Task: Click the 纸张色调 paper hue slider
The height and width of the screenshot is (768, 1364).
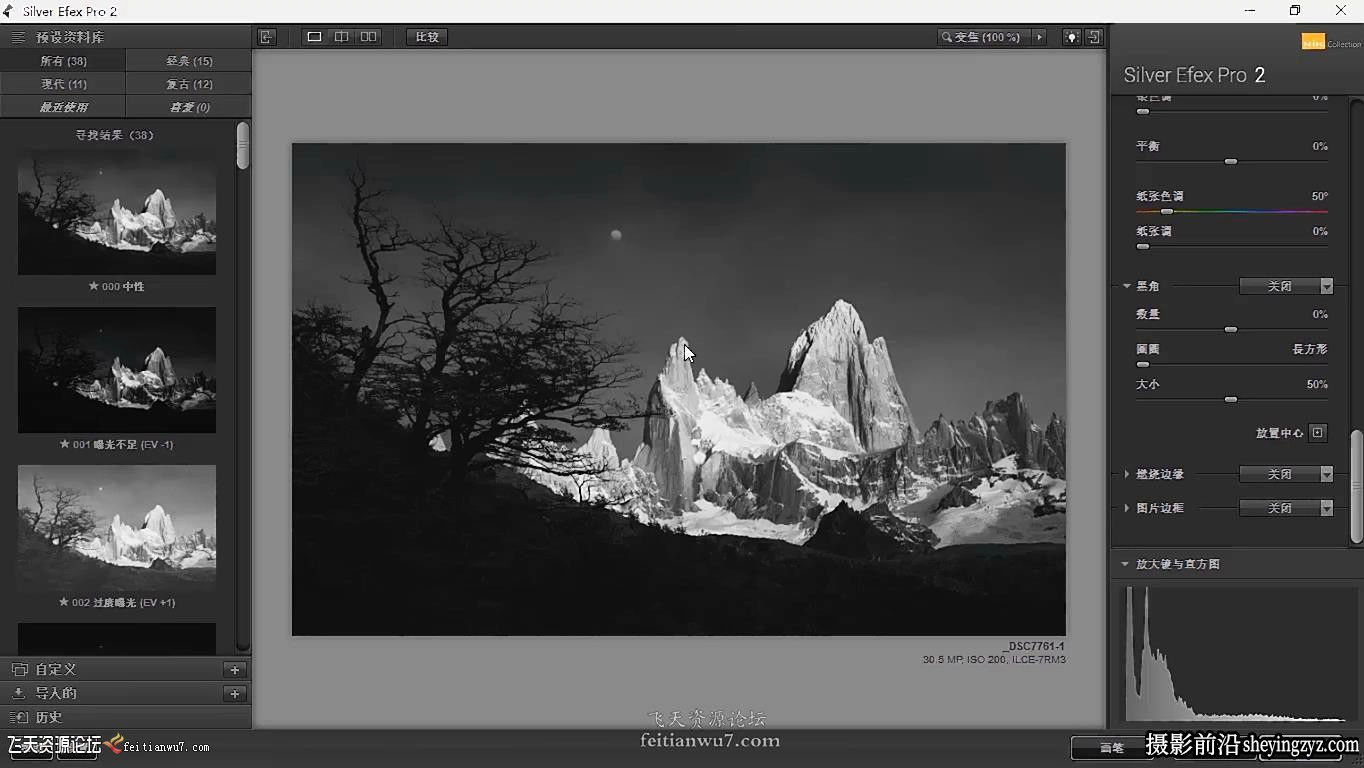Action: 1232,211
